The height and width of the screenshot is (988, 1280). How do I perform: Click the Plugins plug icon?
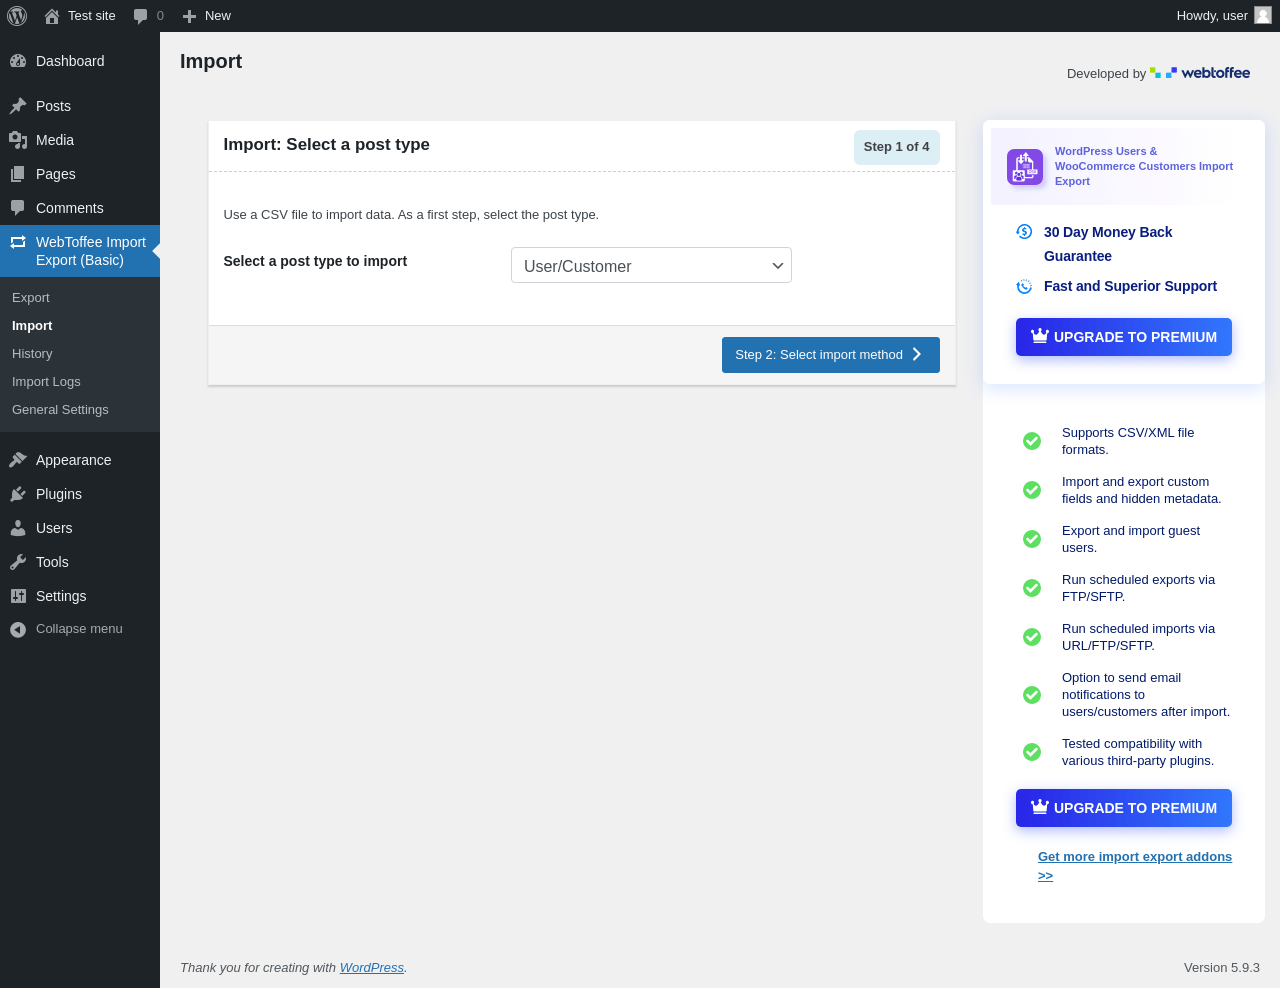[x=18, y=494]
